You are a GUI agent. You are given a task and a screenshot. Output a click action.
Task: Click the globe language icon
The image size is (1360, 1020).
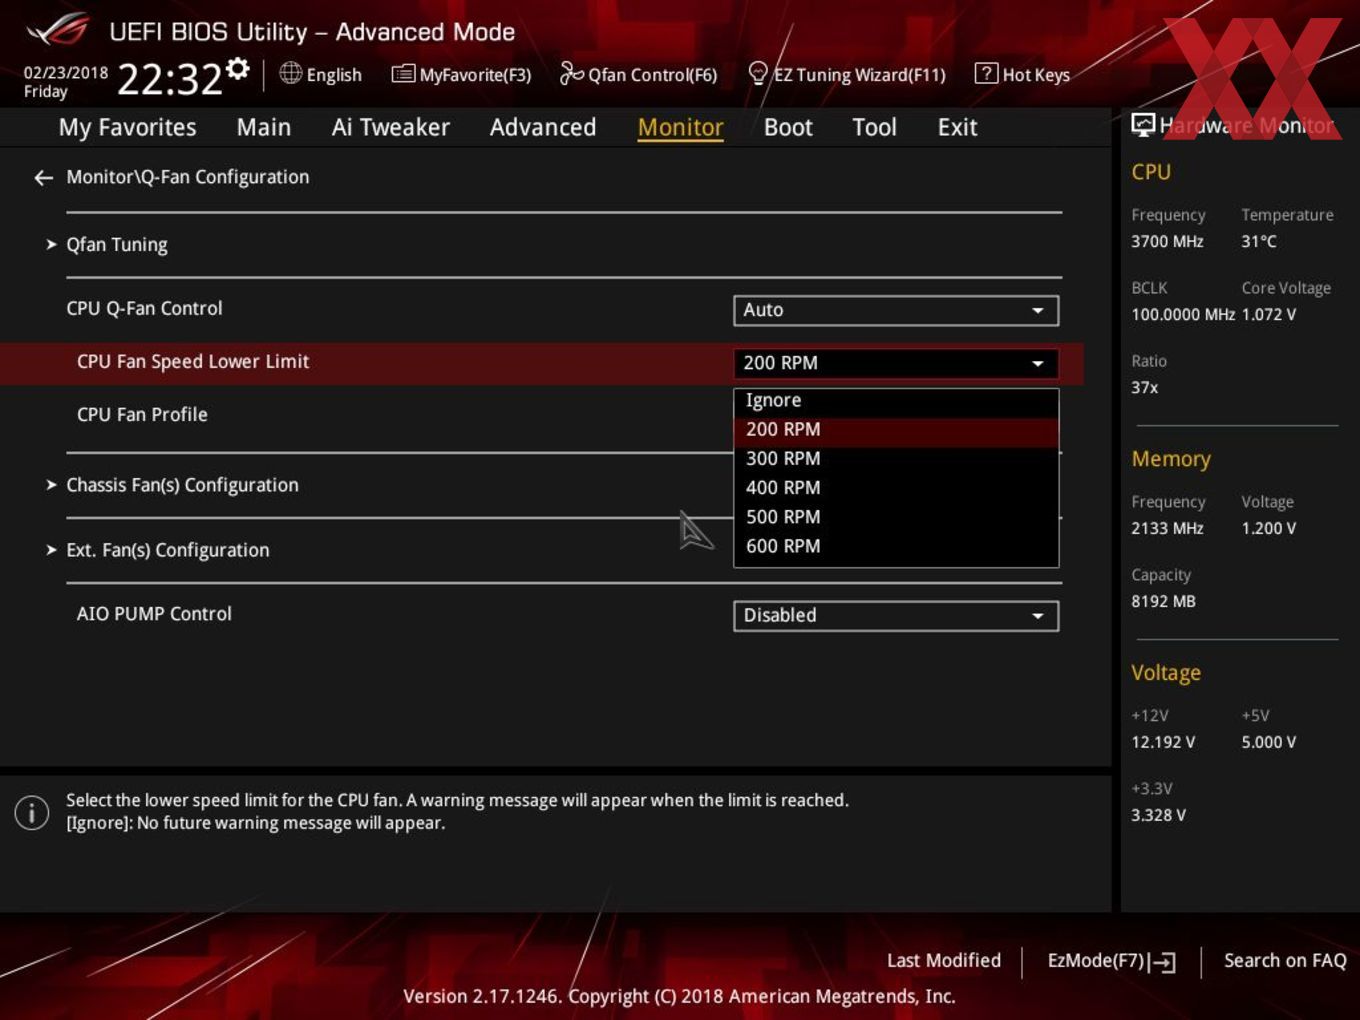click(x=290, y=73)
